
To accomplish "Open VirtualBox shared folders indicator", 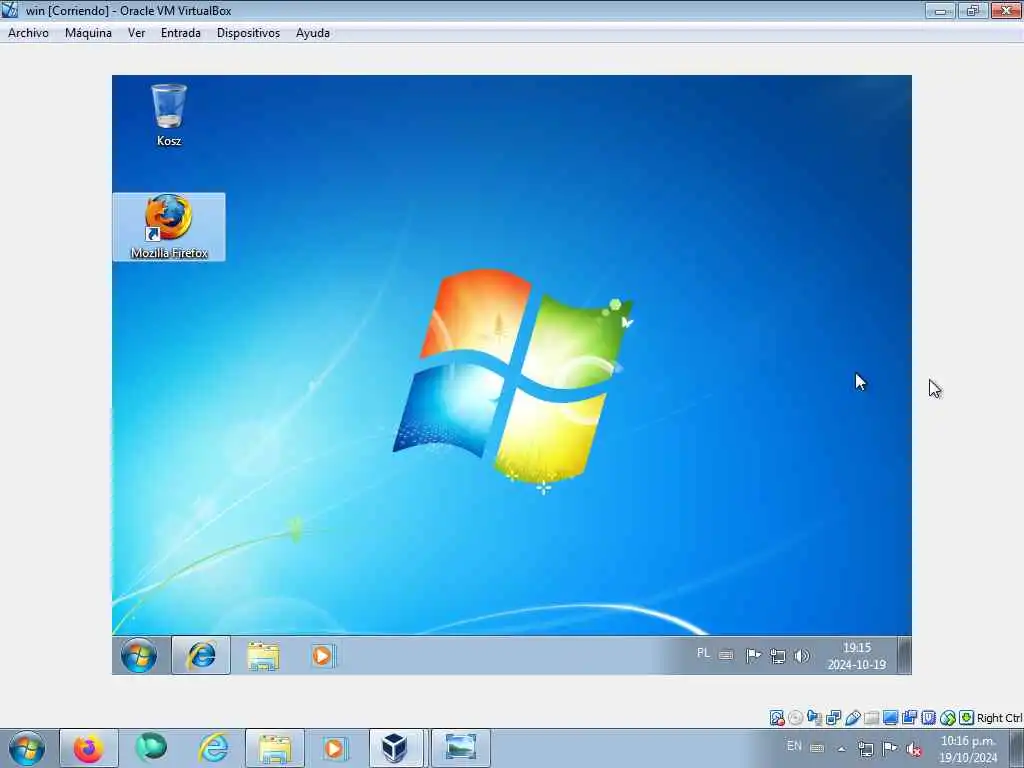I will point(871,718).
